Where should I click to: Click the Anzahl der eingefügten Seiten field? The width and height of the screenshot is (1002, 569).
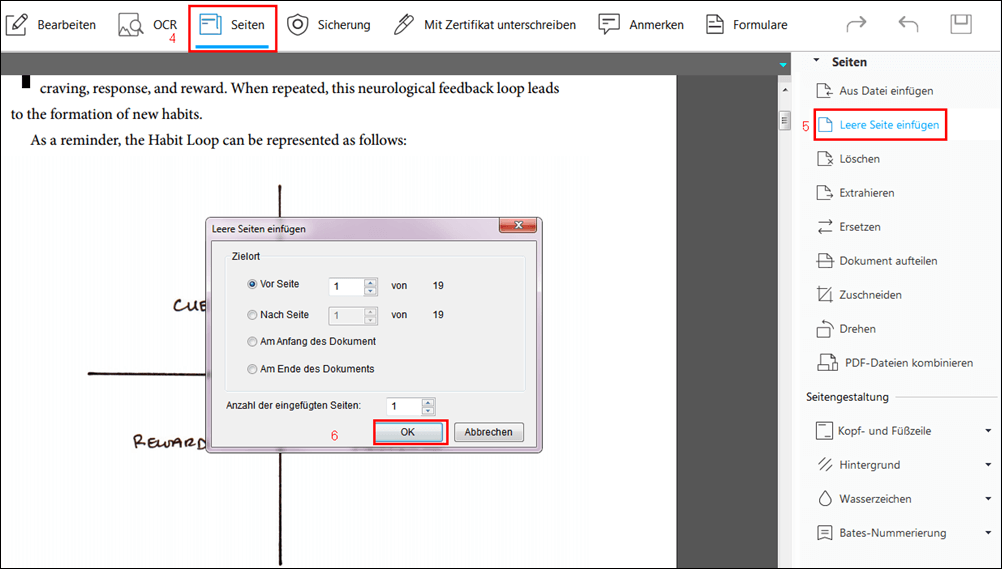(x=404, y=407)
